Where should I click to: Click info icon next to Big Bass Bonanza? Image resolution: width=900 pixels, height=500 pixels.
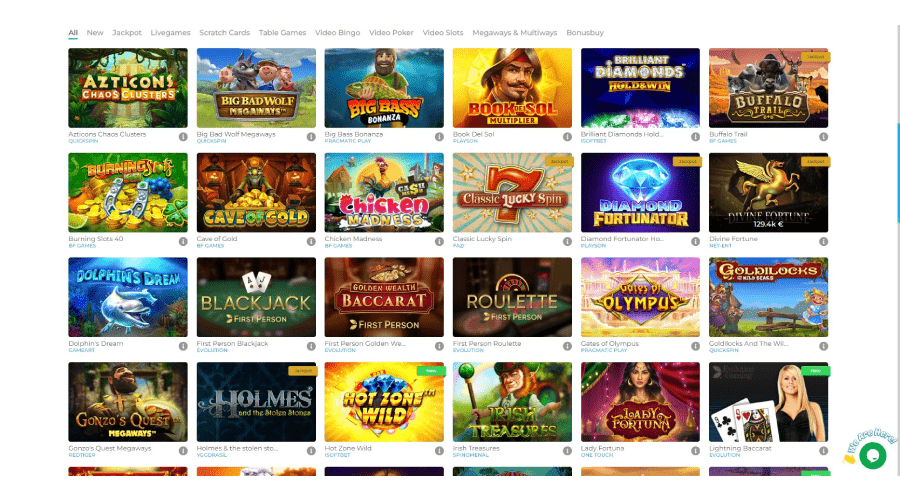[439, 137]
